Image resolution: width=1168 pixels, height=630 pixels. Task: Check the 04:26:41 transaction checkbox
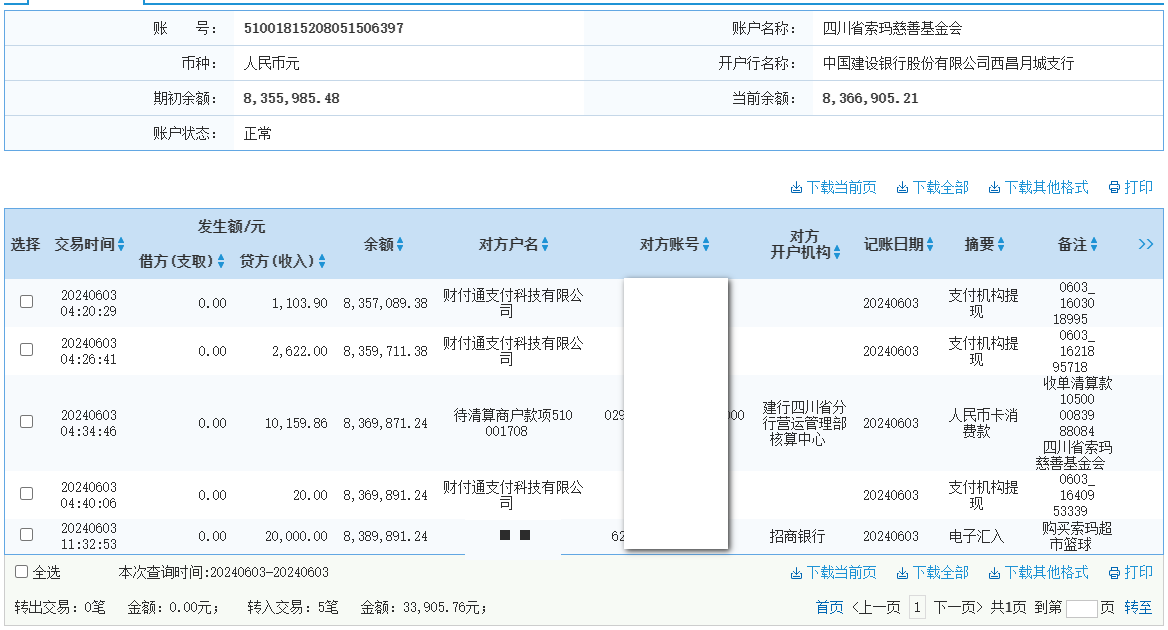tap(27, 349)
